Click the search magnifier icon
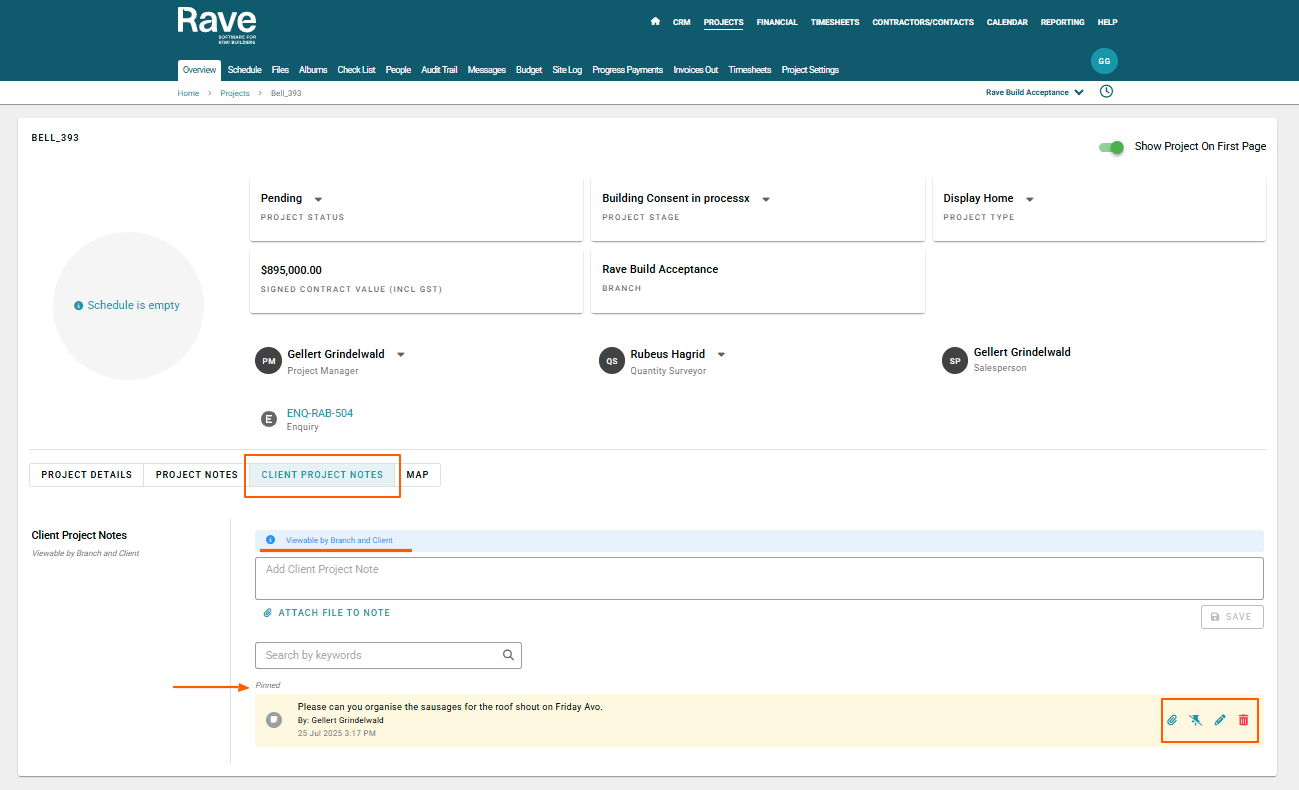This screenshot has height=790, width=1299. tap(508, 655)
